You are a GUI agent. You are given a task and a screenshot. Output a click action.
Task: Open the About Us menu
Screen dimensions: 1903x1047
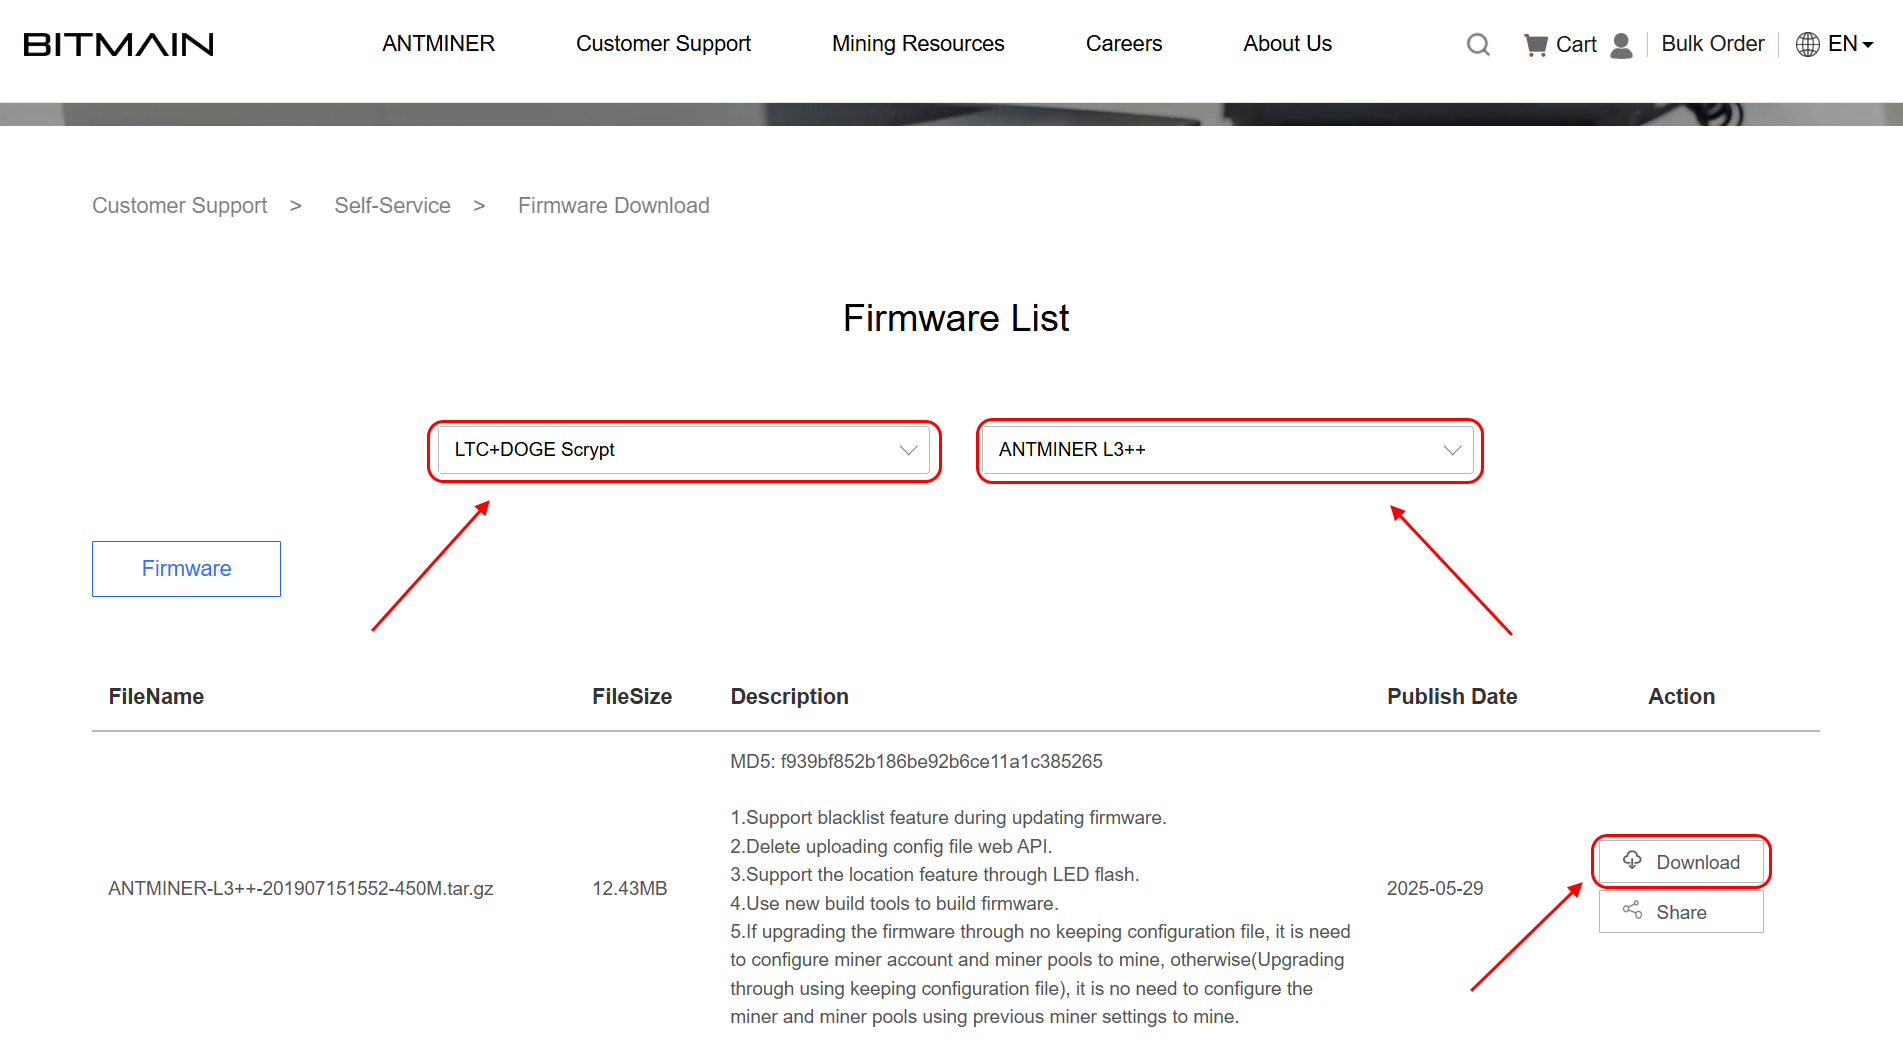pos(1287,44)
